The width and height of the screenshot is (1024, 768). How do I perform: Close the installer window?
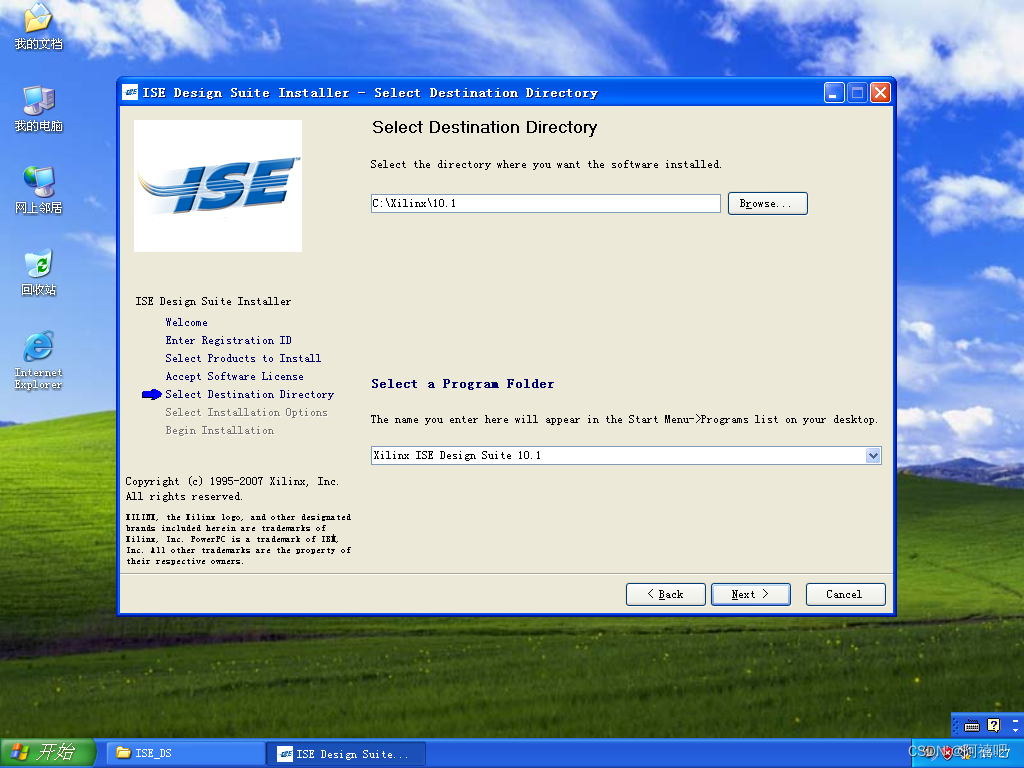click(x=880, y=93)
